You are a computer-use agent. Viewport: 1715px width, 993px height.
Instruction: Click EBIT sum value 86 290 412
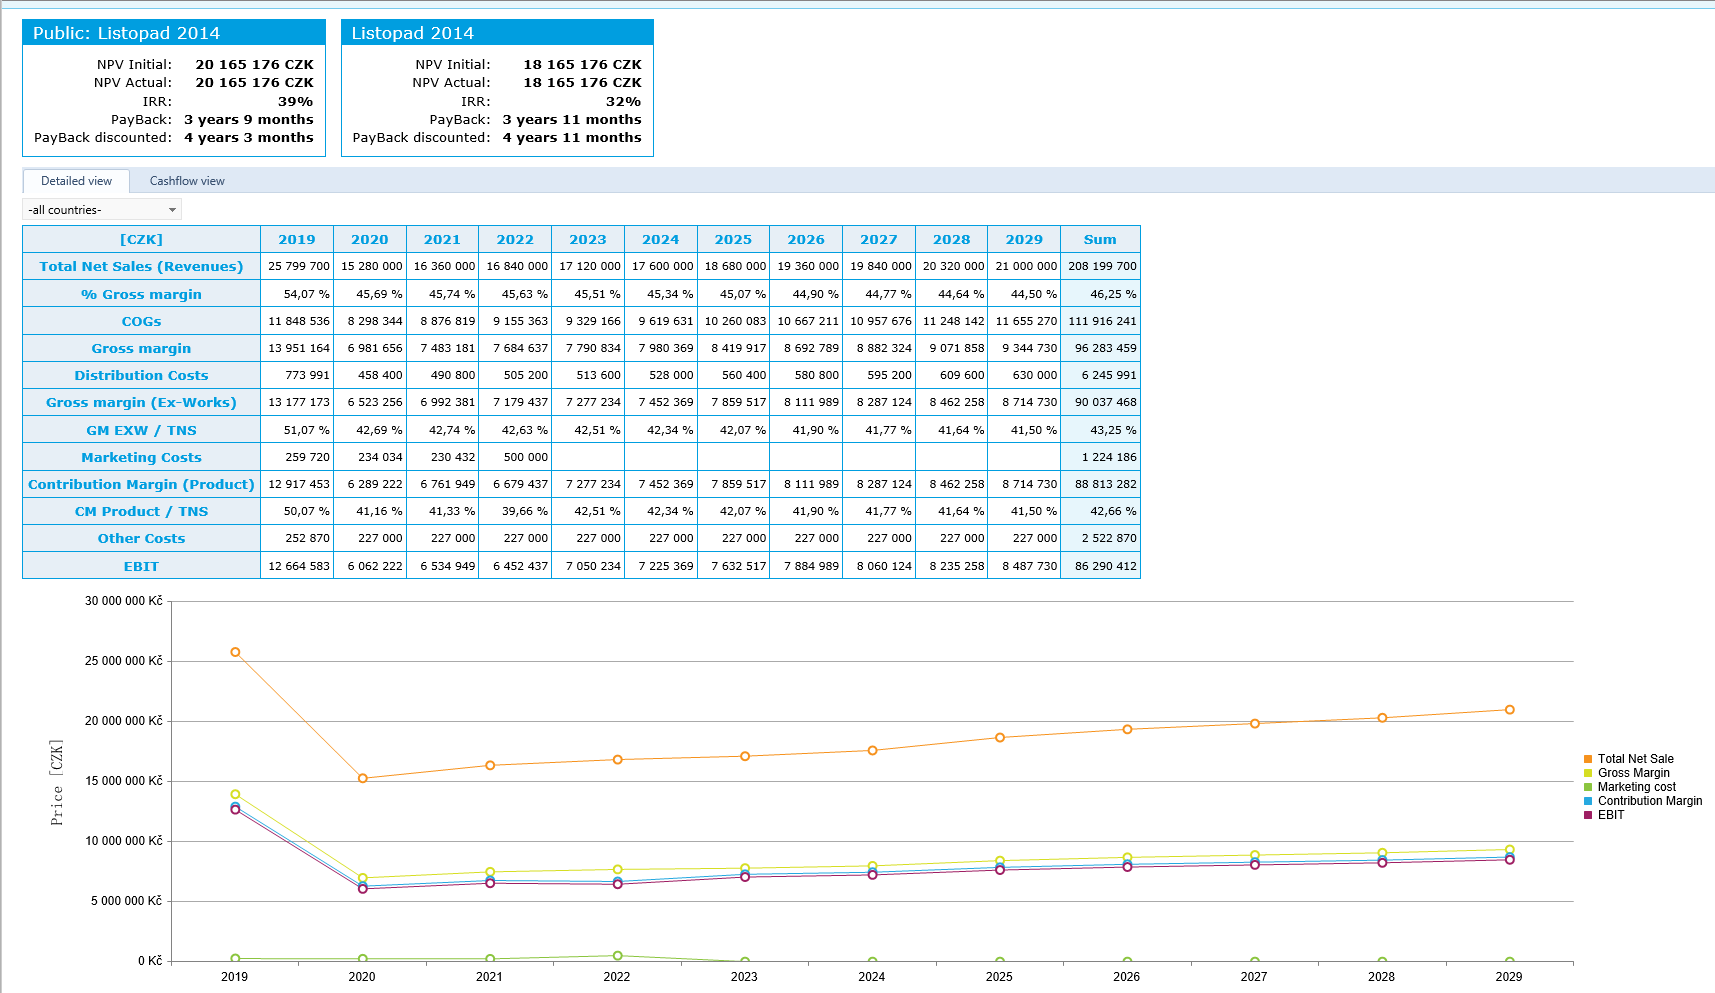[1101, 566]
